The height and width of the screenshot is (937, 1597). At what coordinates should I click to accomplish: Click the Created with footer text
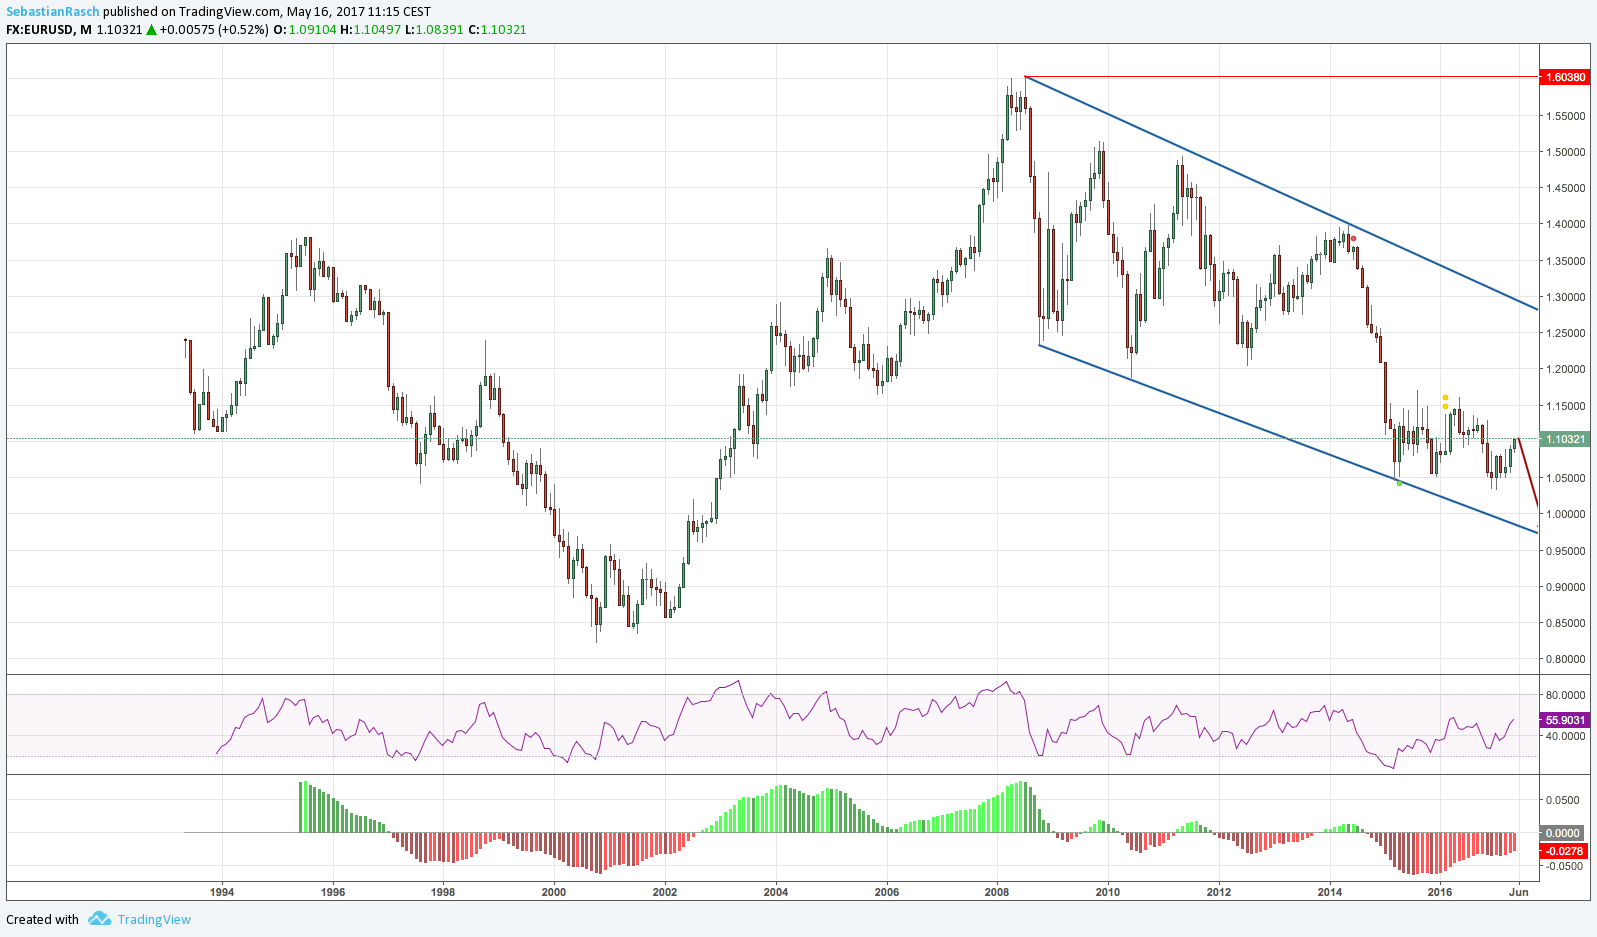[x=42, y=919]
